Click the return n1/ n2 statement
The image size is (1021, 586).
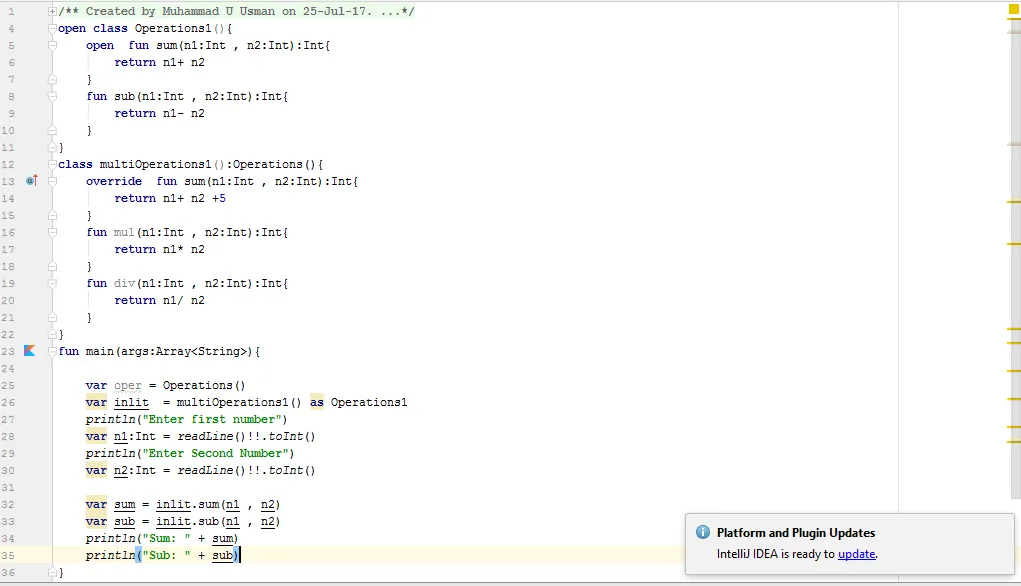click(160, 300)
